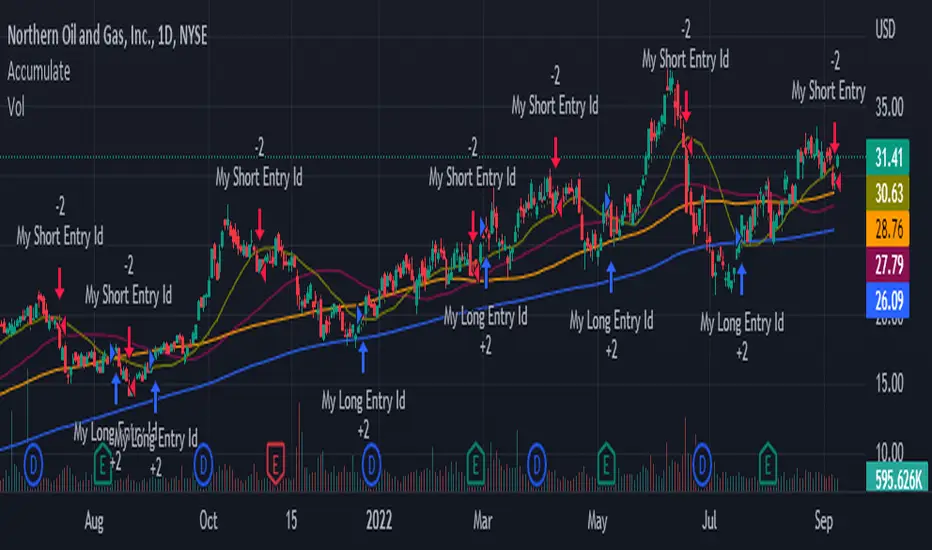Click the blue long-entry arrow at the July low
The image size is (932, 550).
click(x=741, y=279)
